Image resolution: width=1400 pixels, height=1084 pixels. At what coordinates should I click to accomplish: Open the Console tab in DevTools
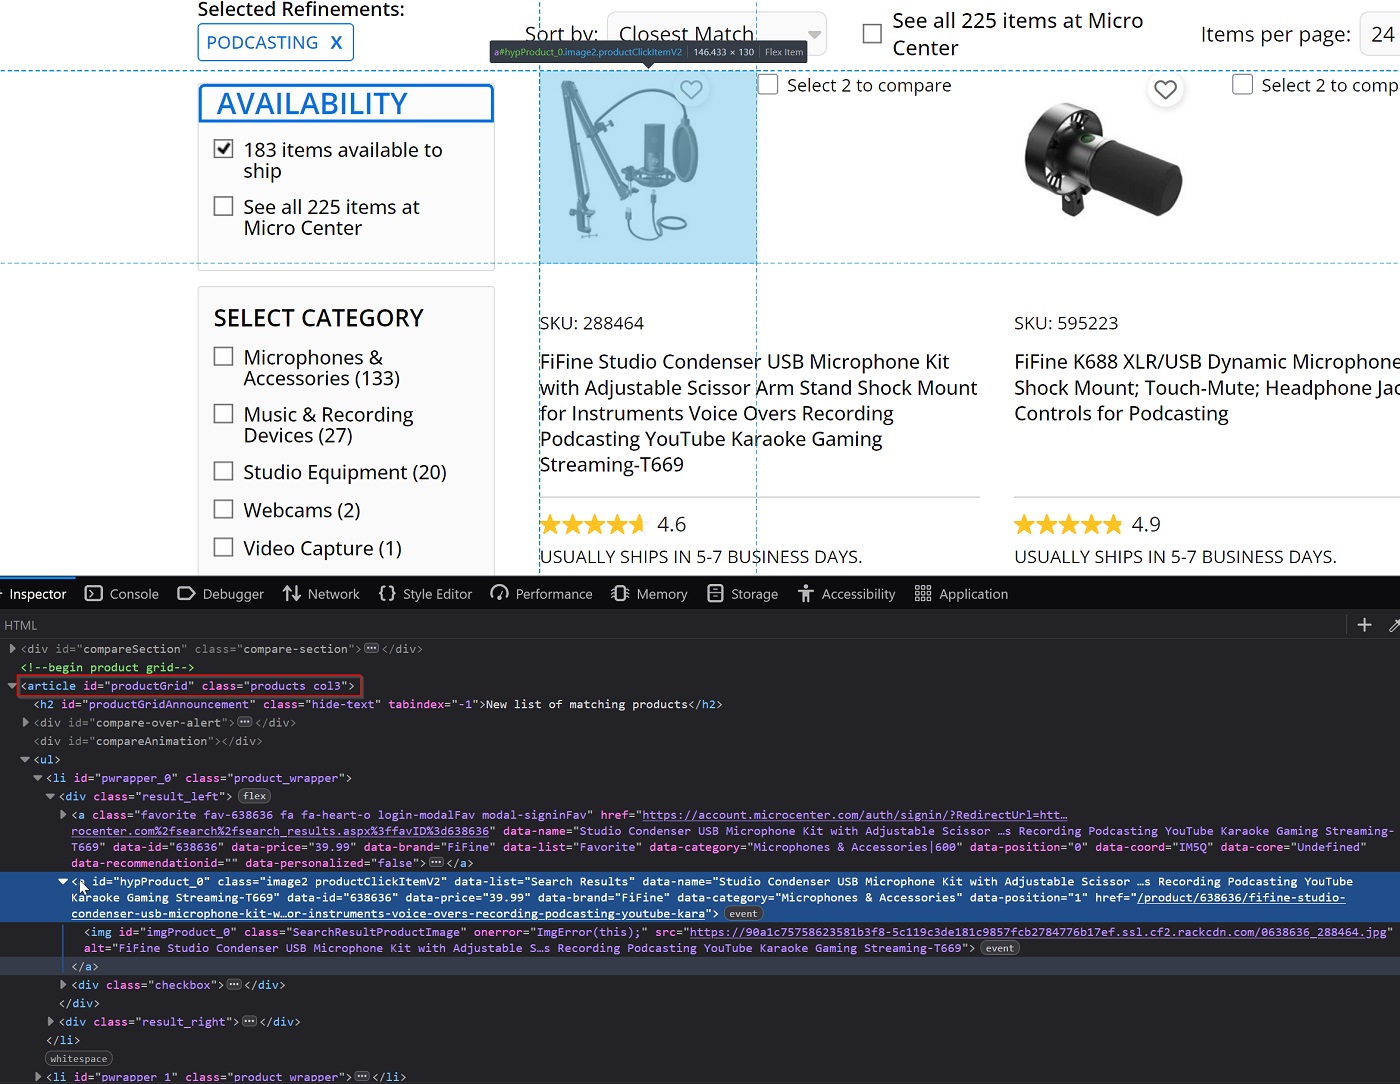click(x=122, y=594)
